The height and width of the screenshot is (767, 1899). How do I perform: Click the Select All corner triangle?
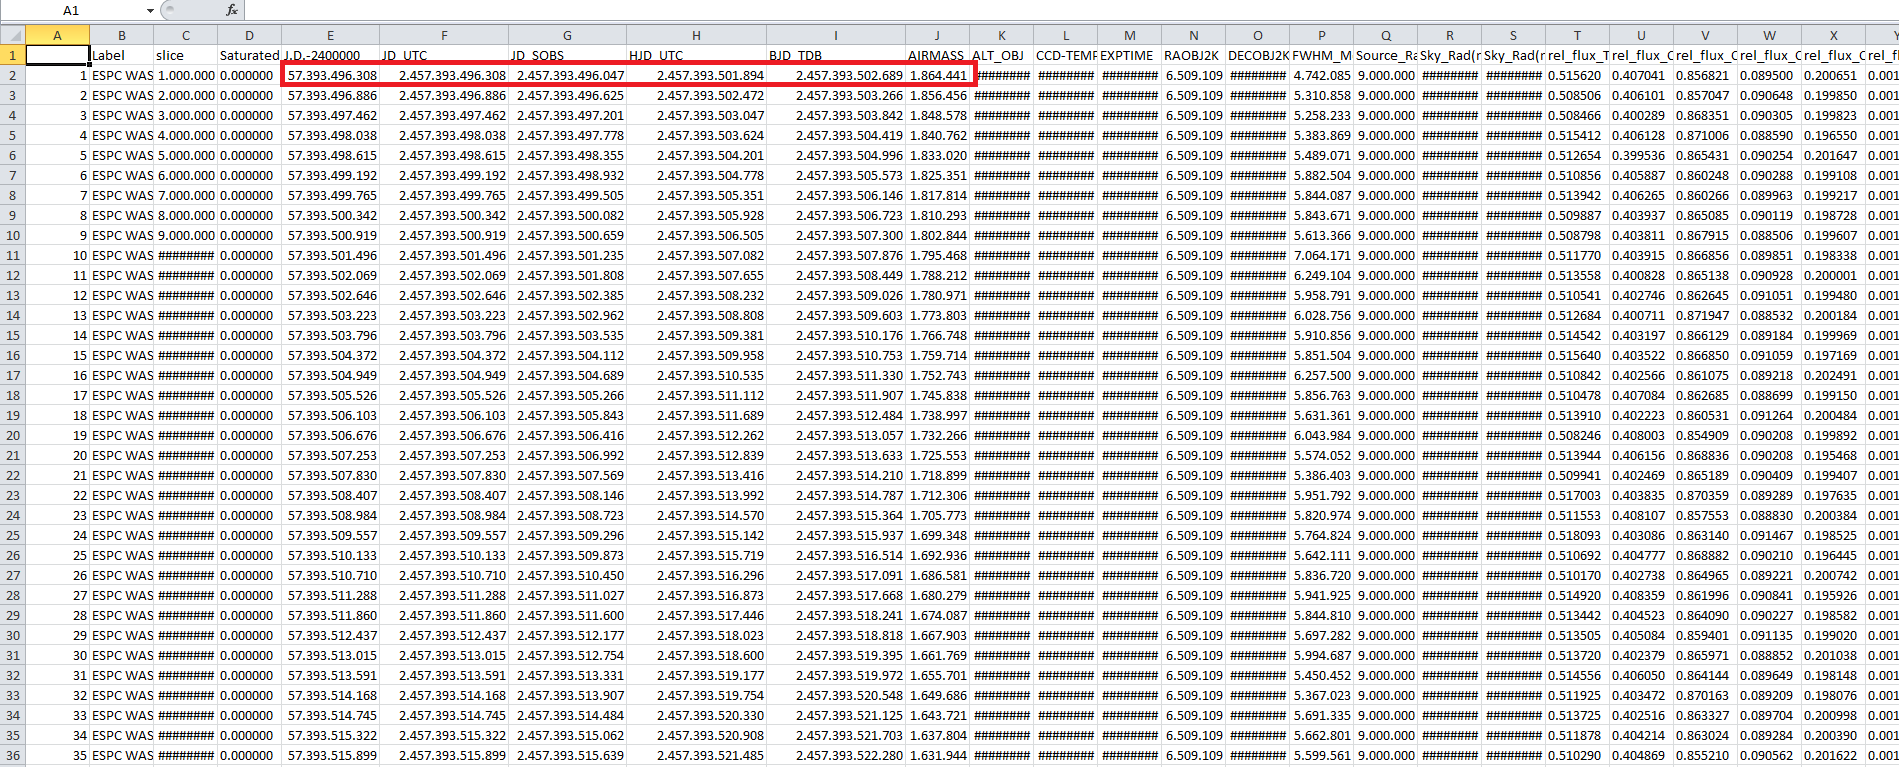(12, 35)
